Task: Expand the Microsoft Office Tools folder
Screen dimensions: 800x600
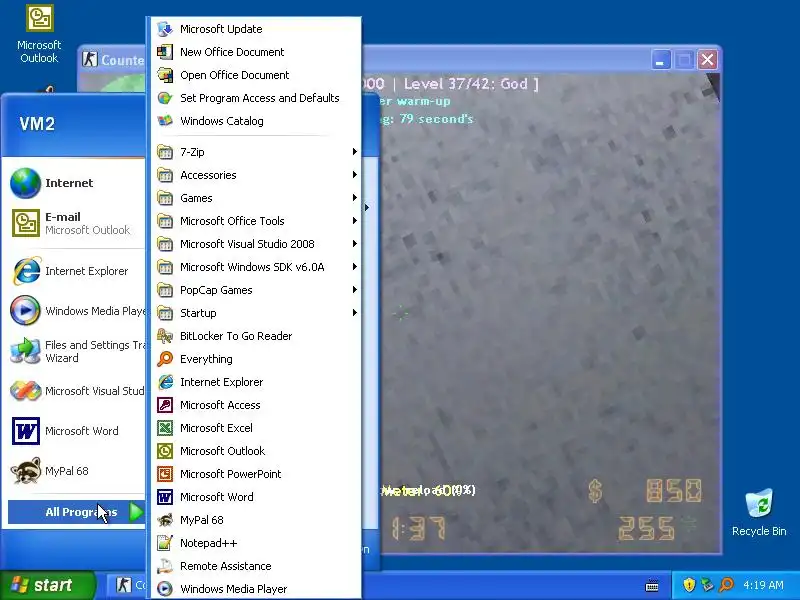Action: click(256, 220)
